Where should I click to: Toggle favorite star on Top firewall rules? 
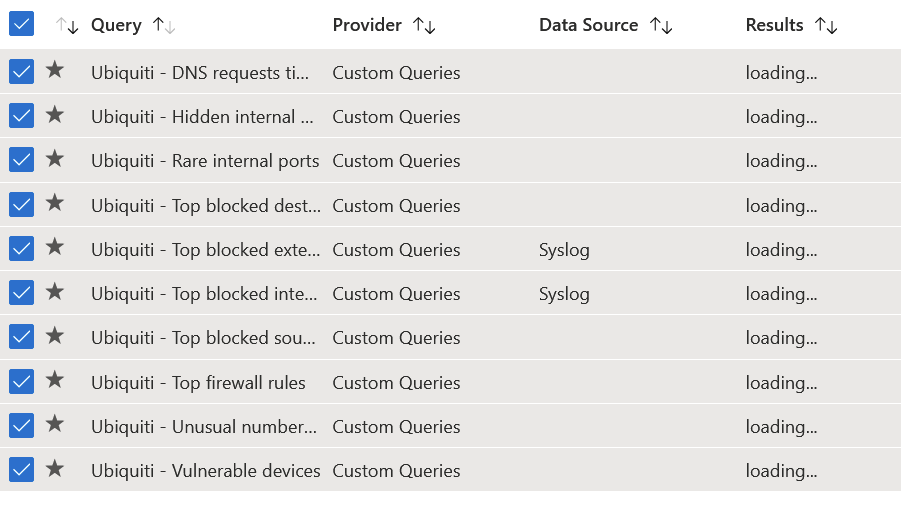point(55,380)
